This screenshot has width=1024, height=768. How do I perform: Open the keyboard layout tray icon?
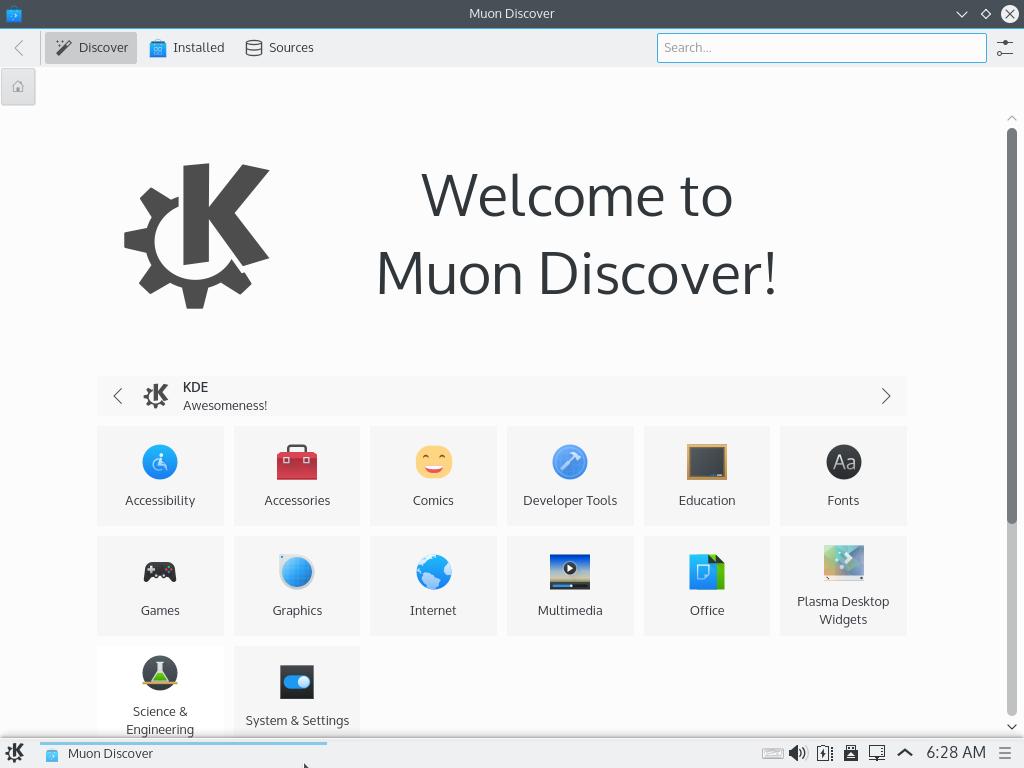tap(773, 753)
